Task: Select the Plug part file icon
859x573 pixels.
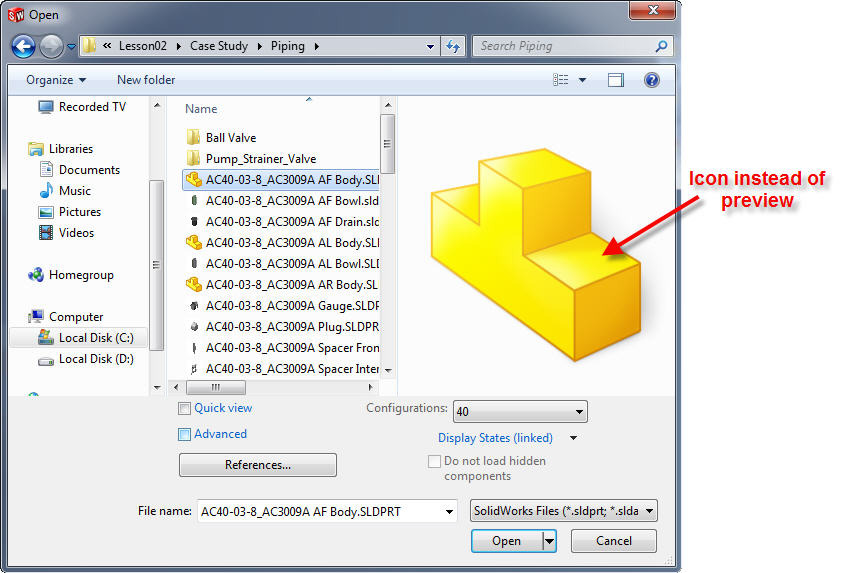Action: coord(193,326)
